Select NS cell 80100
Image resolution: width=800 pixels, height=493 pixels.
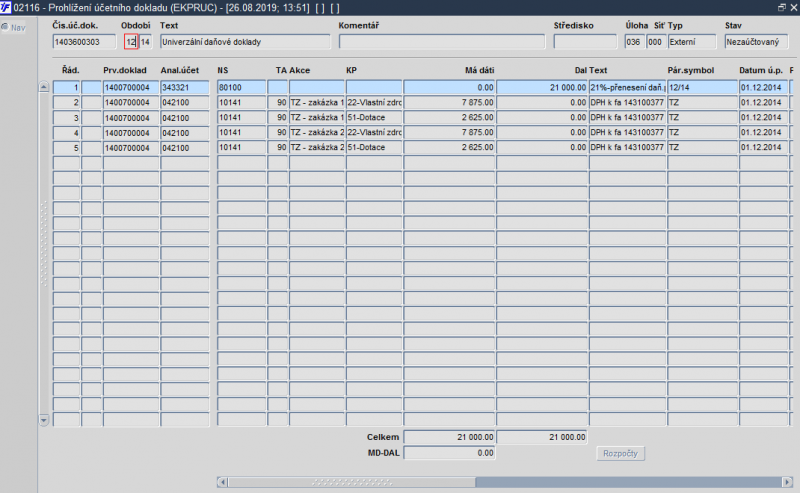241,87
